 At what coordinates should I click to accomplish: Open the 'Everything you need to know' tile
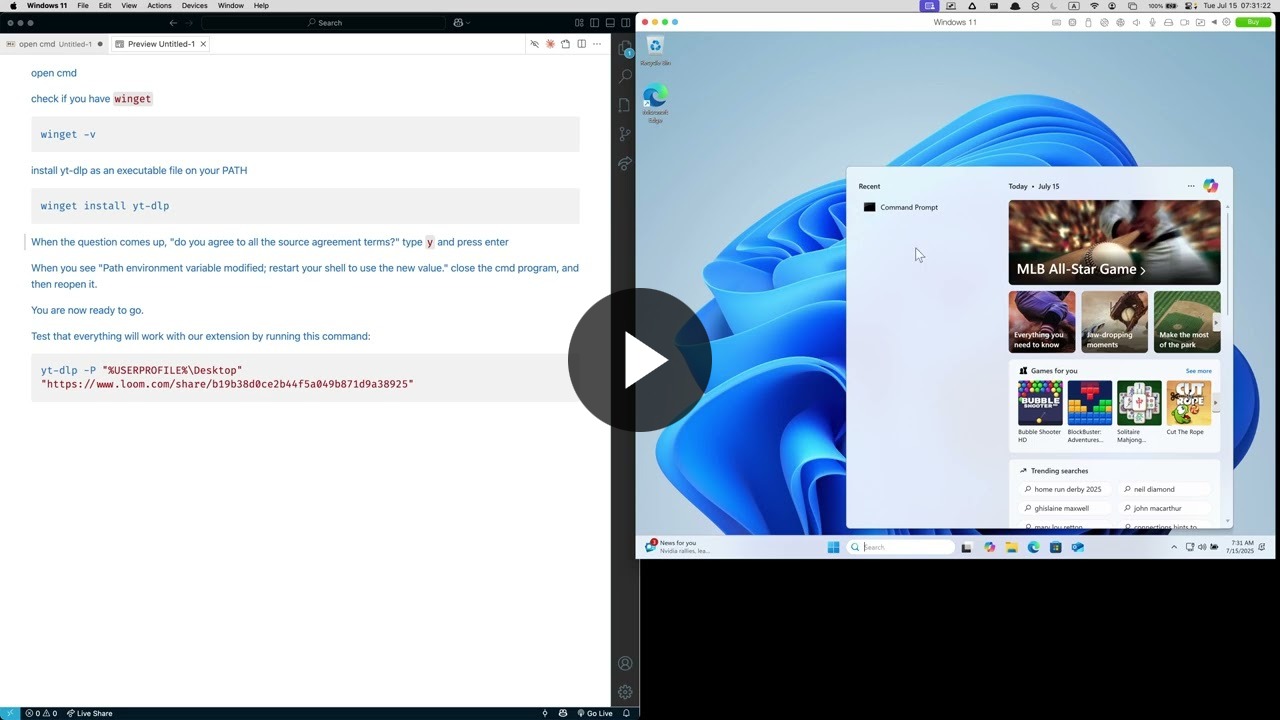(1042, 321)
